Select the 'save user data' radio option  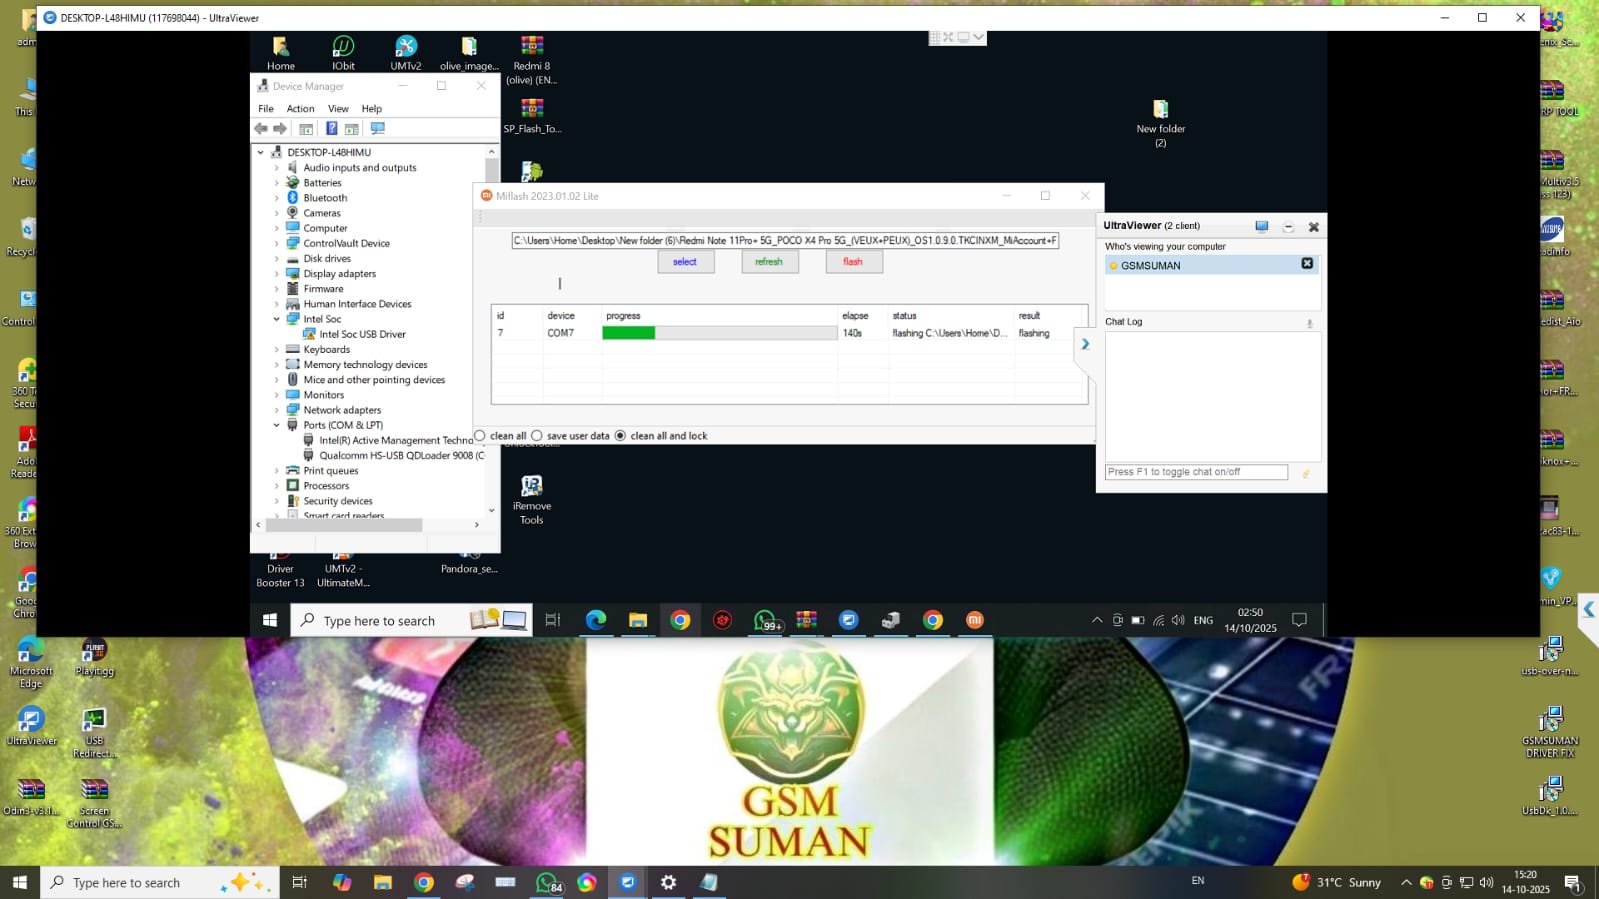(x=537, y=436)
